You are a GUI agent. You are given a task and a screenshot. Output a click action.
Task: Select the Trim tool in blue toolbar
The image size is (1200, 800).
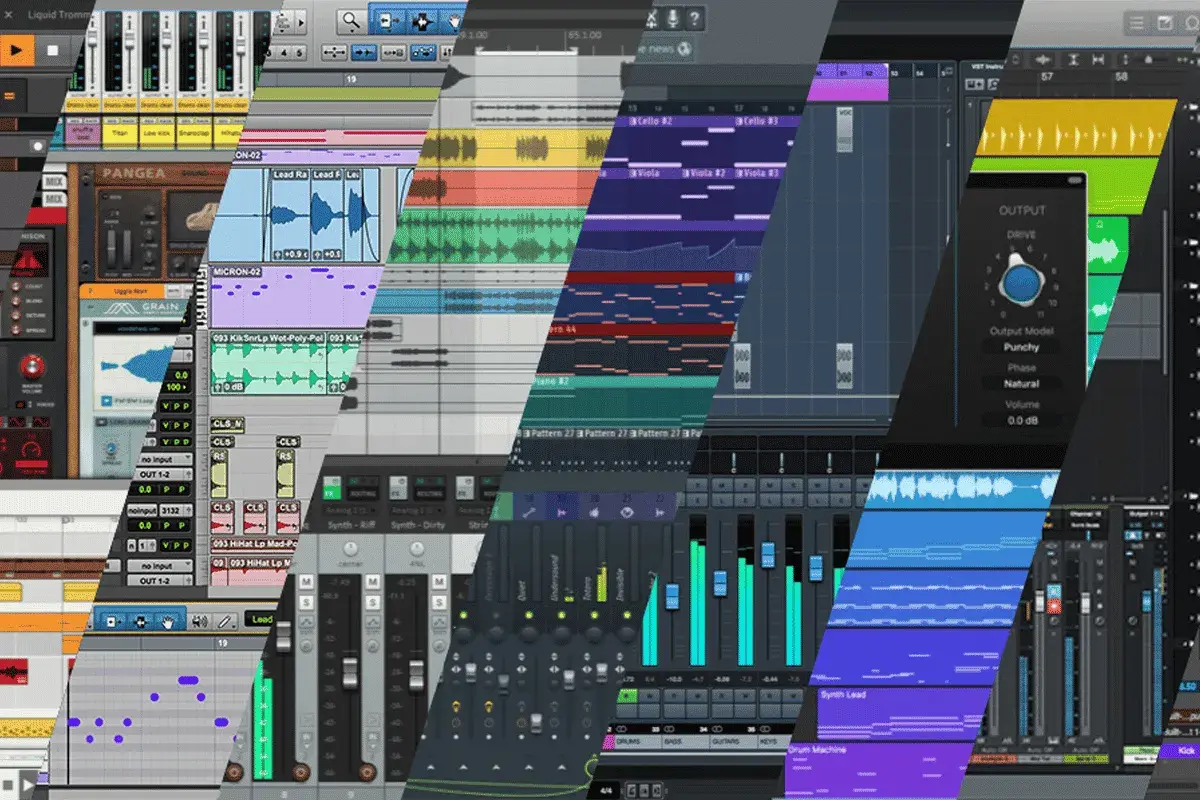[388, 19]
